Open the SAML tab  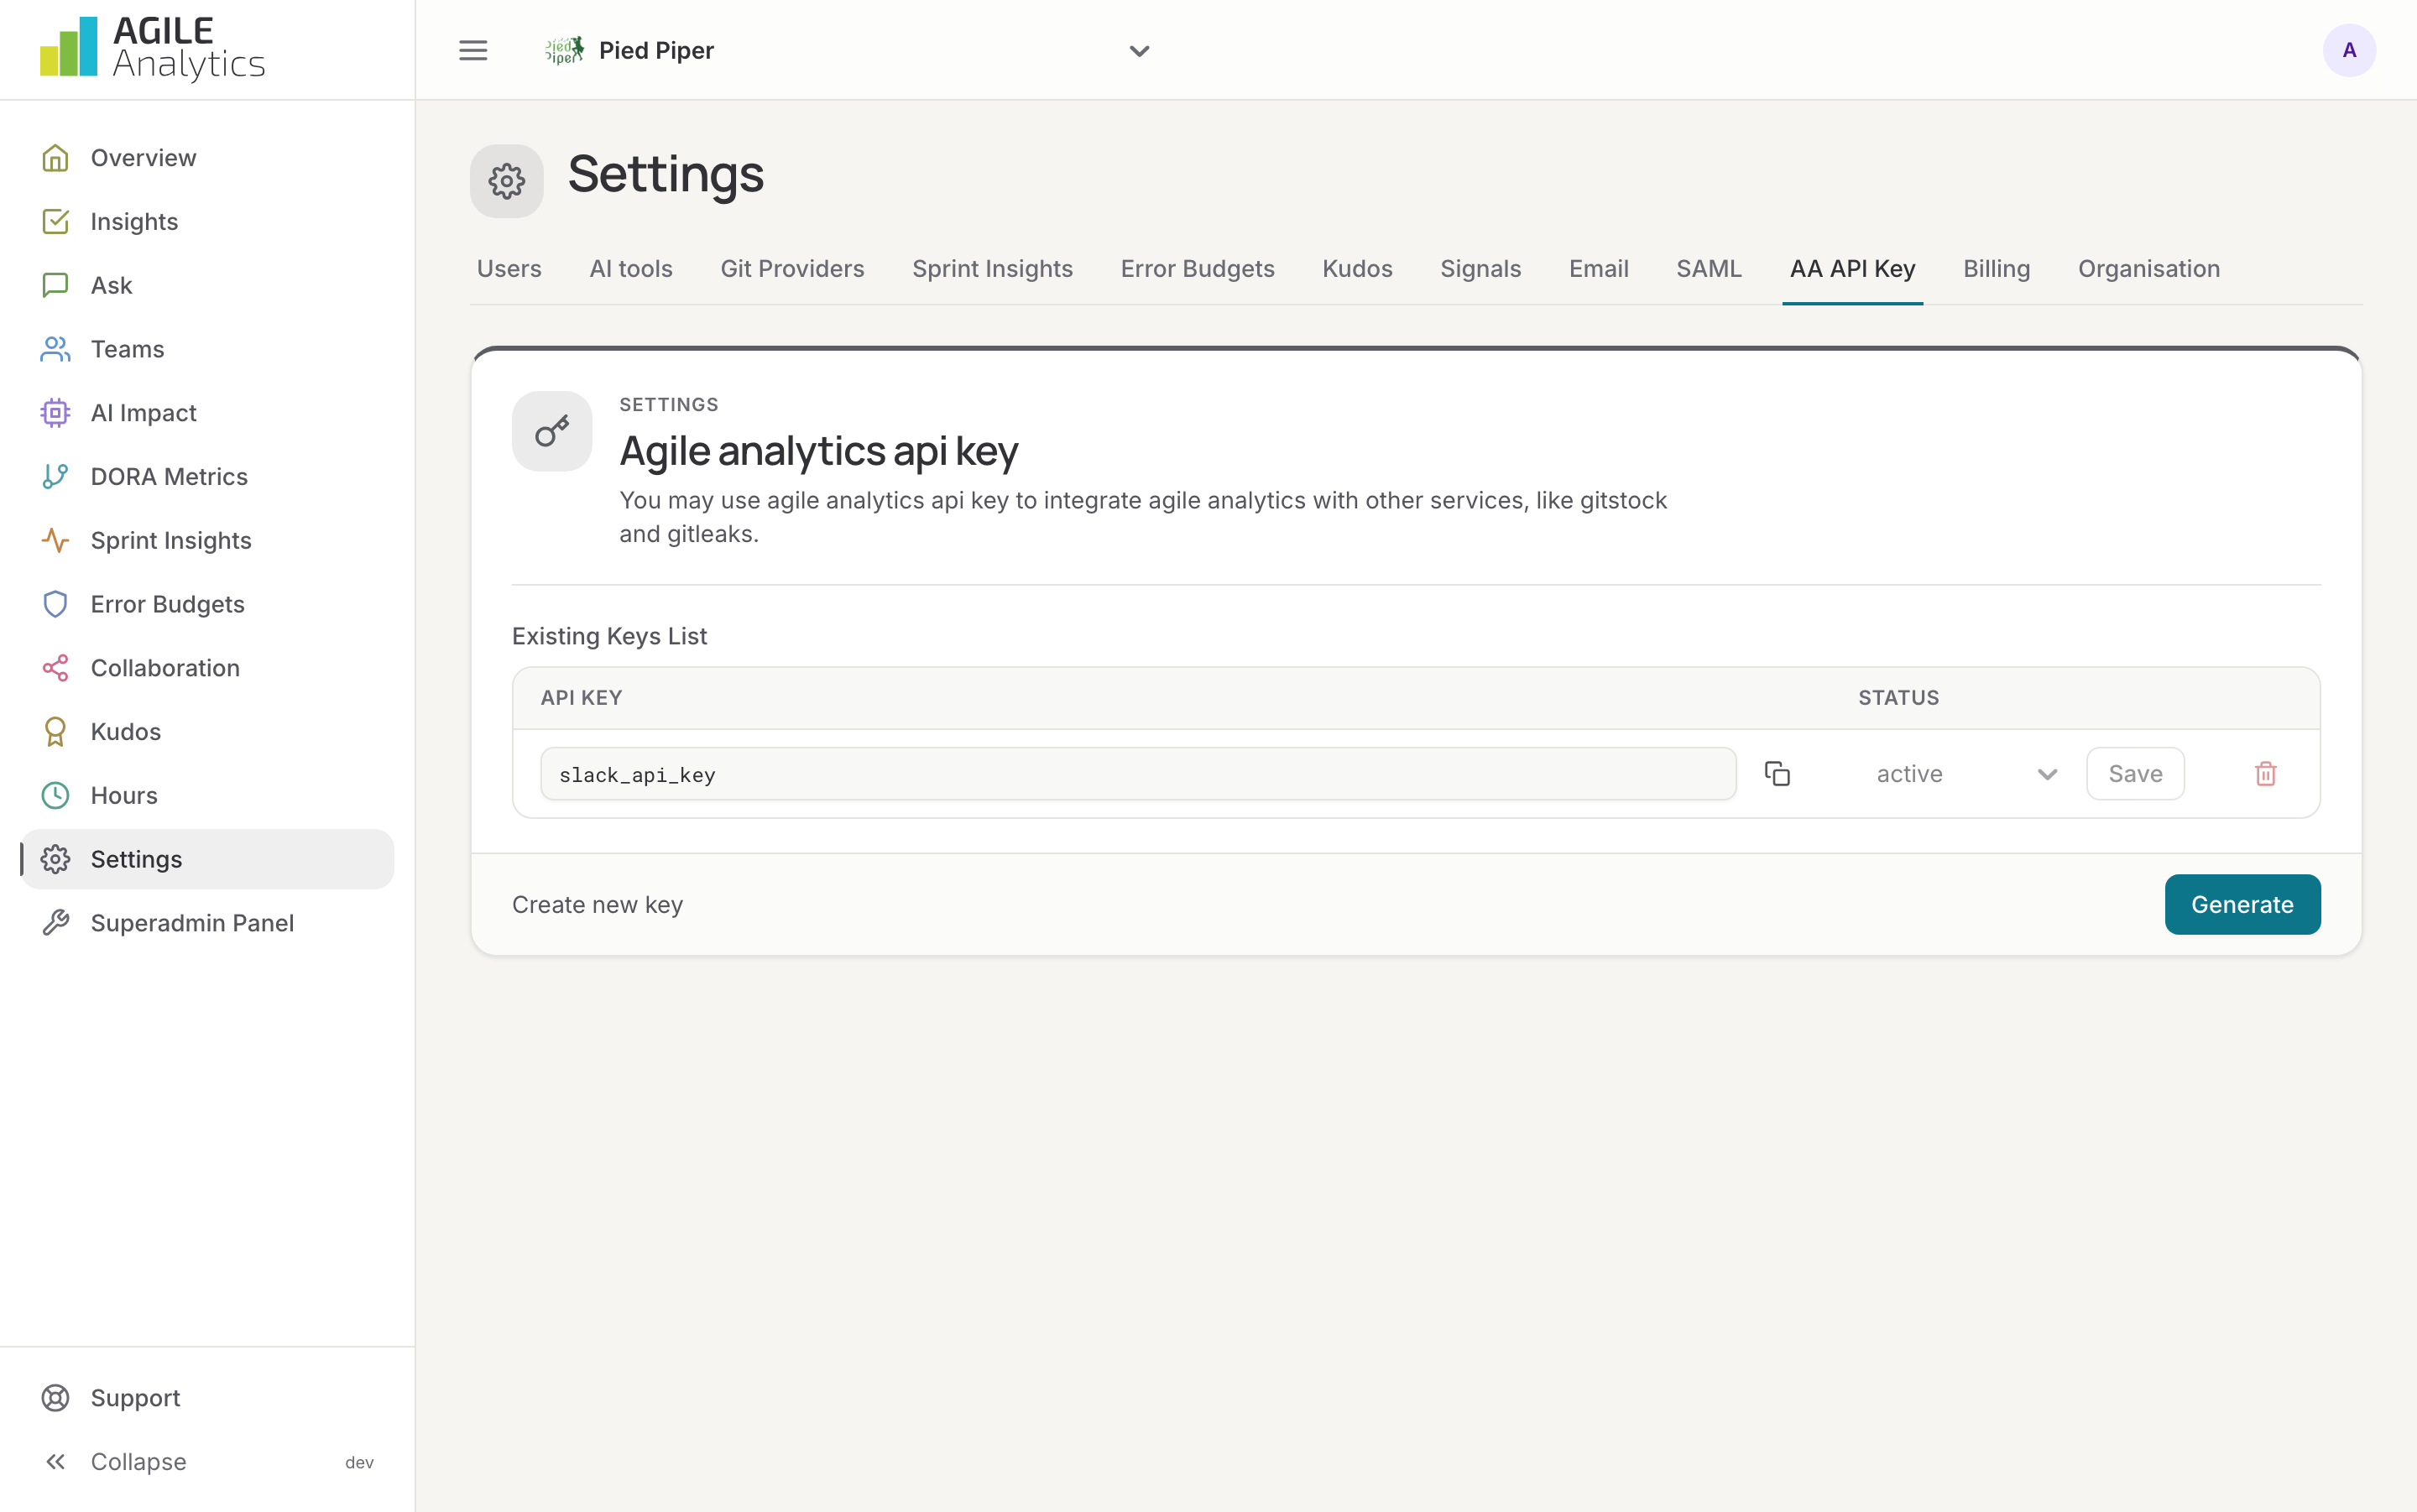click(x=1709, y=269)
